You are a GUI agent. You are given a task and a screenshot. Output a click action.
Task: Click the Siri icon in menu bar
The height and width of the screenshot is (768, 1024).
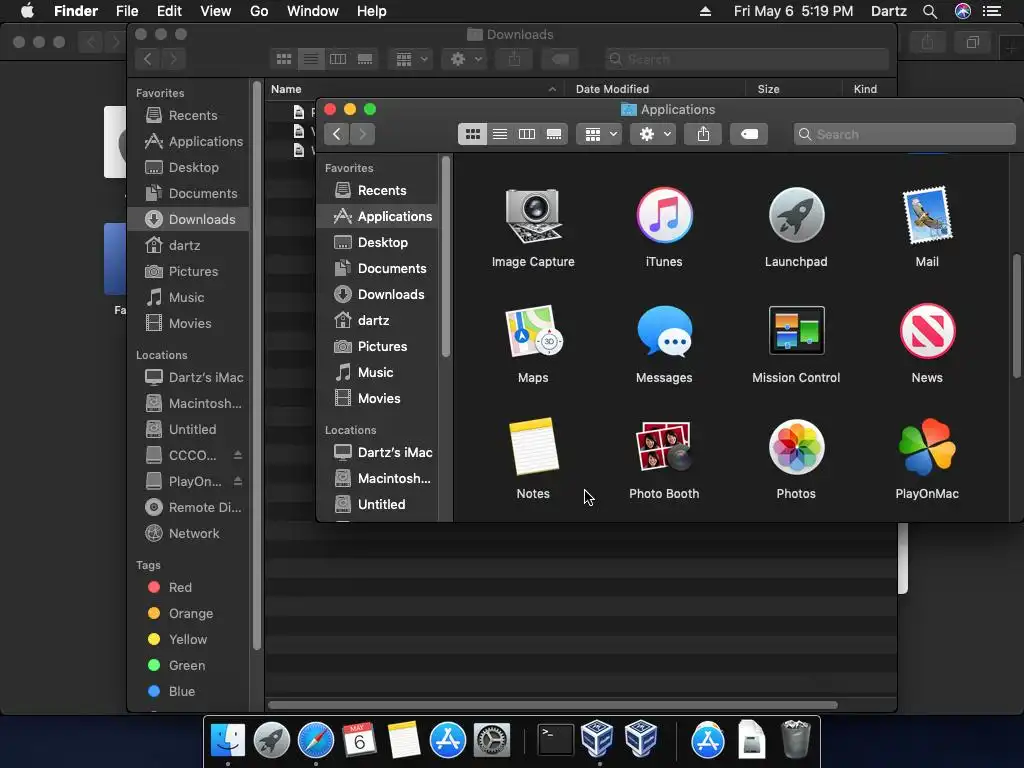pos(963,11)
